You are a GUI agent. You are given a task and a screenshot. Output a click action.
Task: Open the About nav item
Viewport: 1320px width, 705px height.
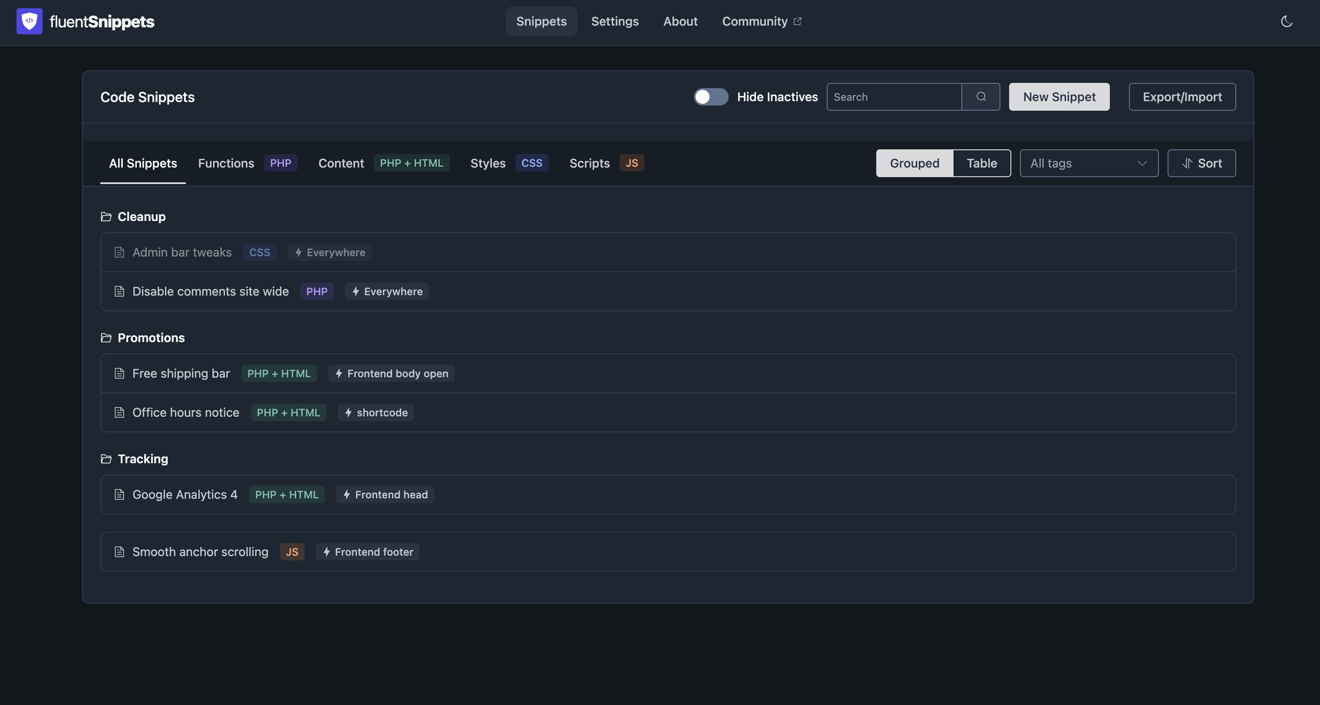(x=680, y=21)
